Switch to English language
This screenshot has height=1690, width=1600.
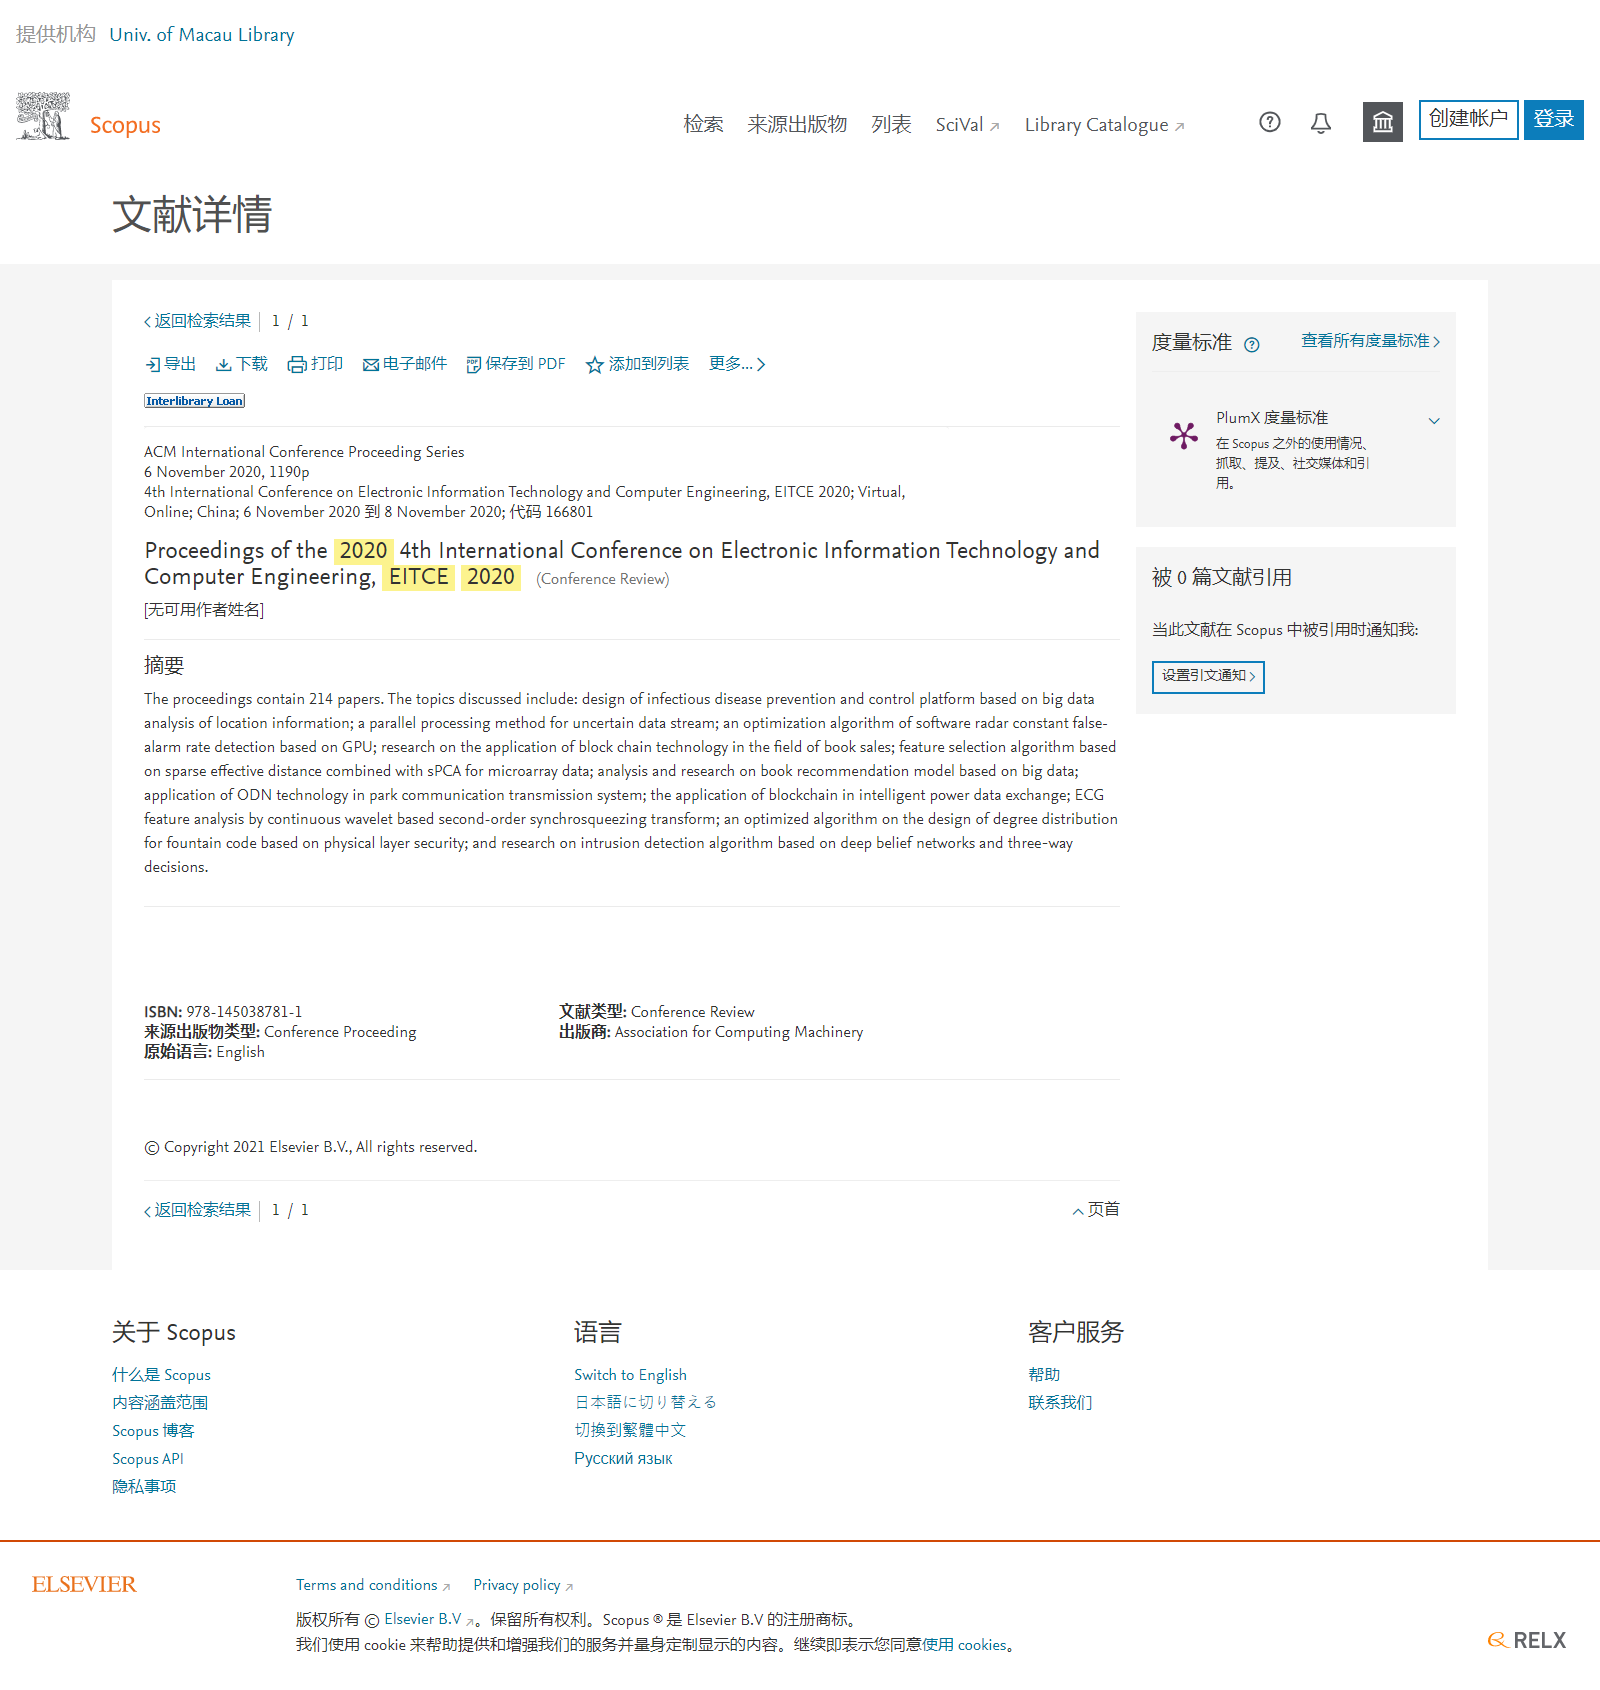(630, 1375)
